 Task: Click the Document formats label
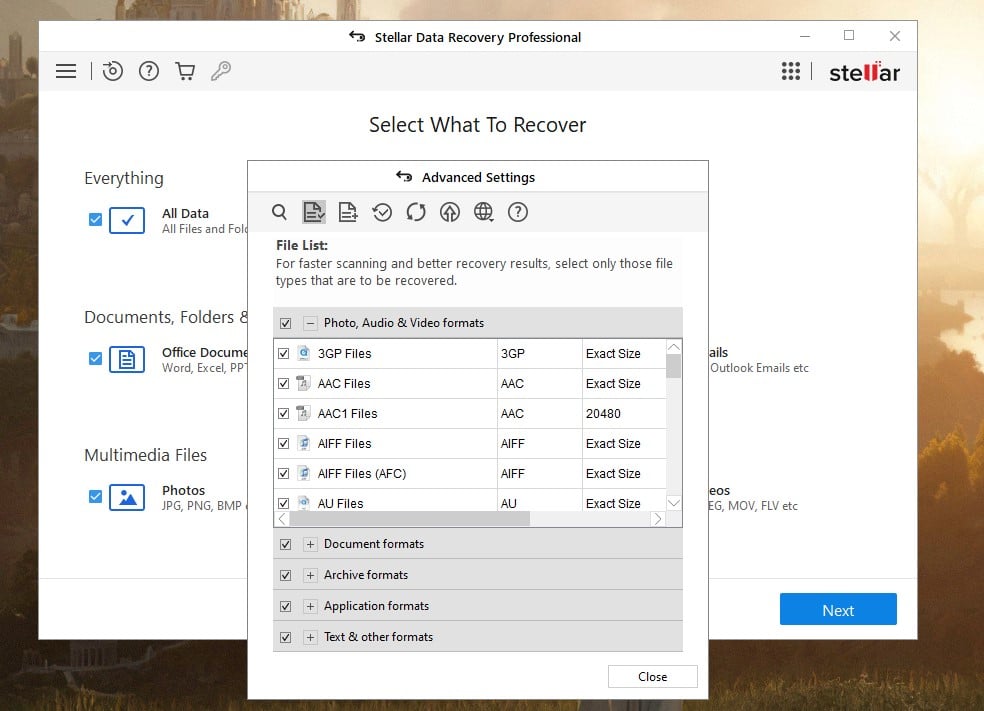(x=374, y=544)
